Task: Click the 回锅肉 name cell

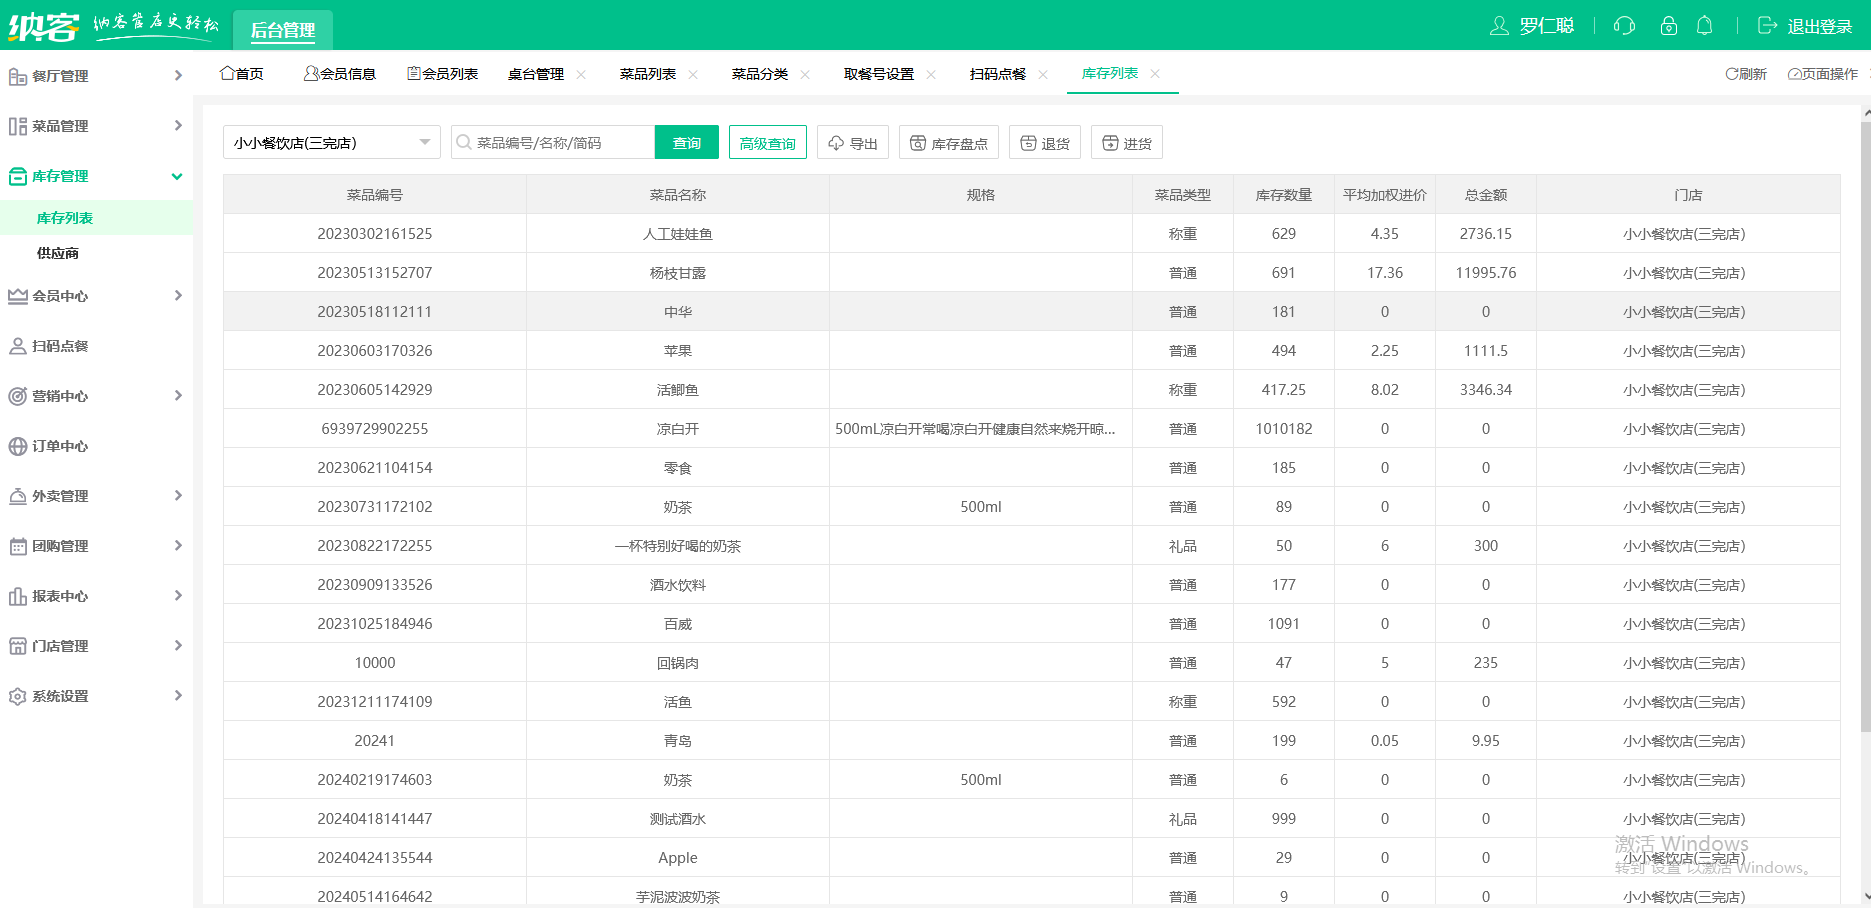Action: coord(678,663)
